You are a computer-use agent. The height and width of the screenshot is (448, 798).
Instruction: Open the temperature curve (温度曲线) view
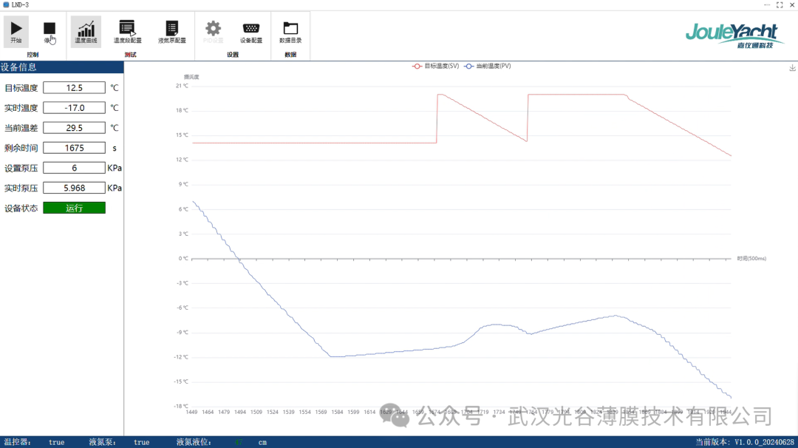pyautogui.click(x=86, y=31)
